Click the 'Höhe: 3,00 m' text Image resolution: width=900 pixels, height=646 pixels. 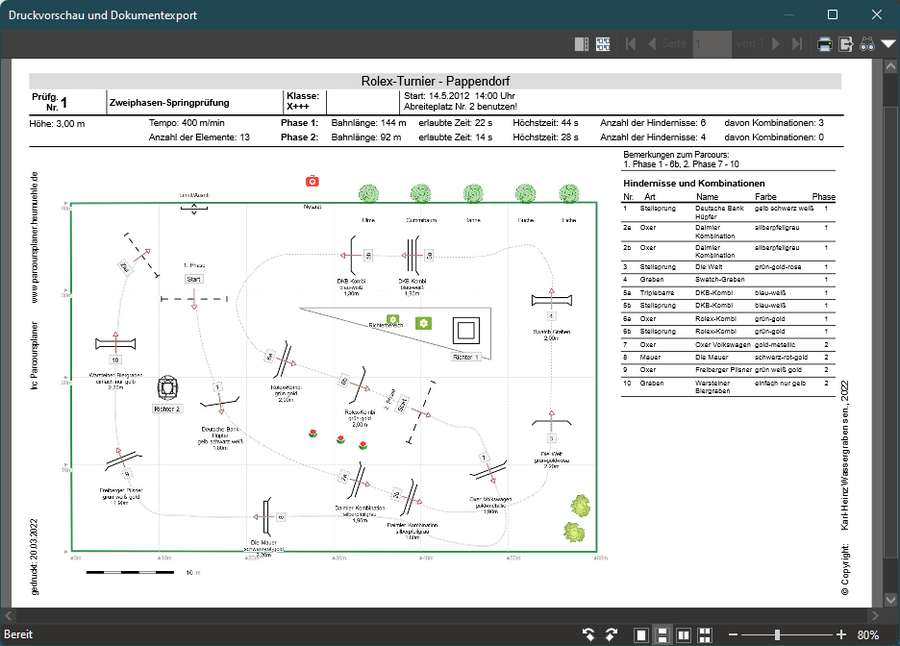tap(57, 123)
